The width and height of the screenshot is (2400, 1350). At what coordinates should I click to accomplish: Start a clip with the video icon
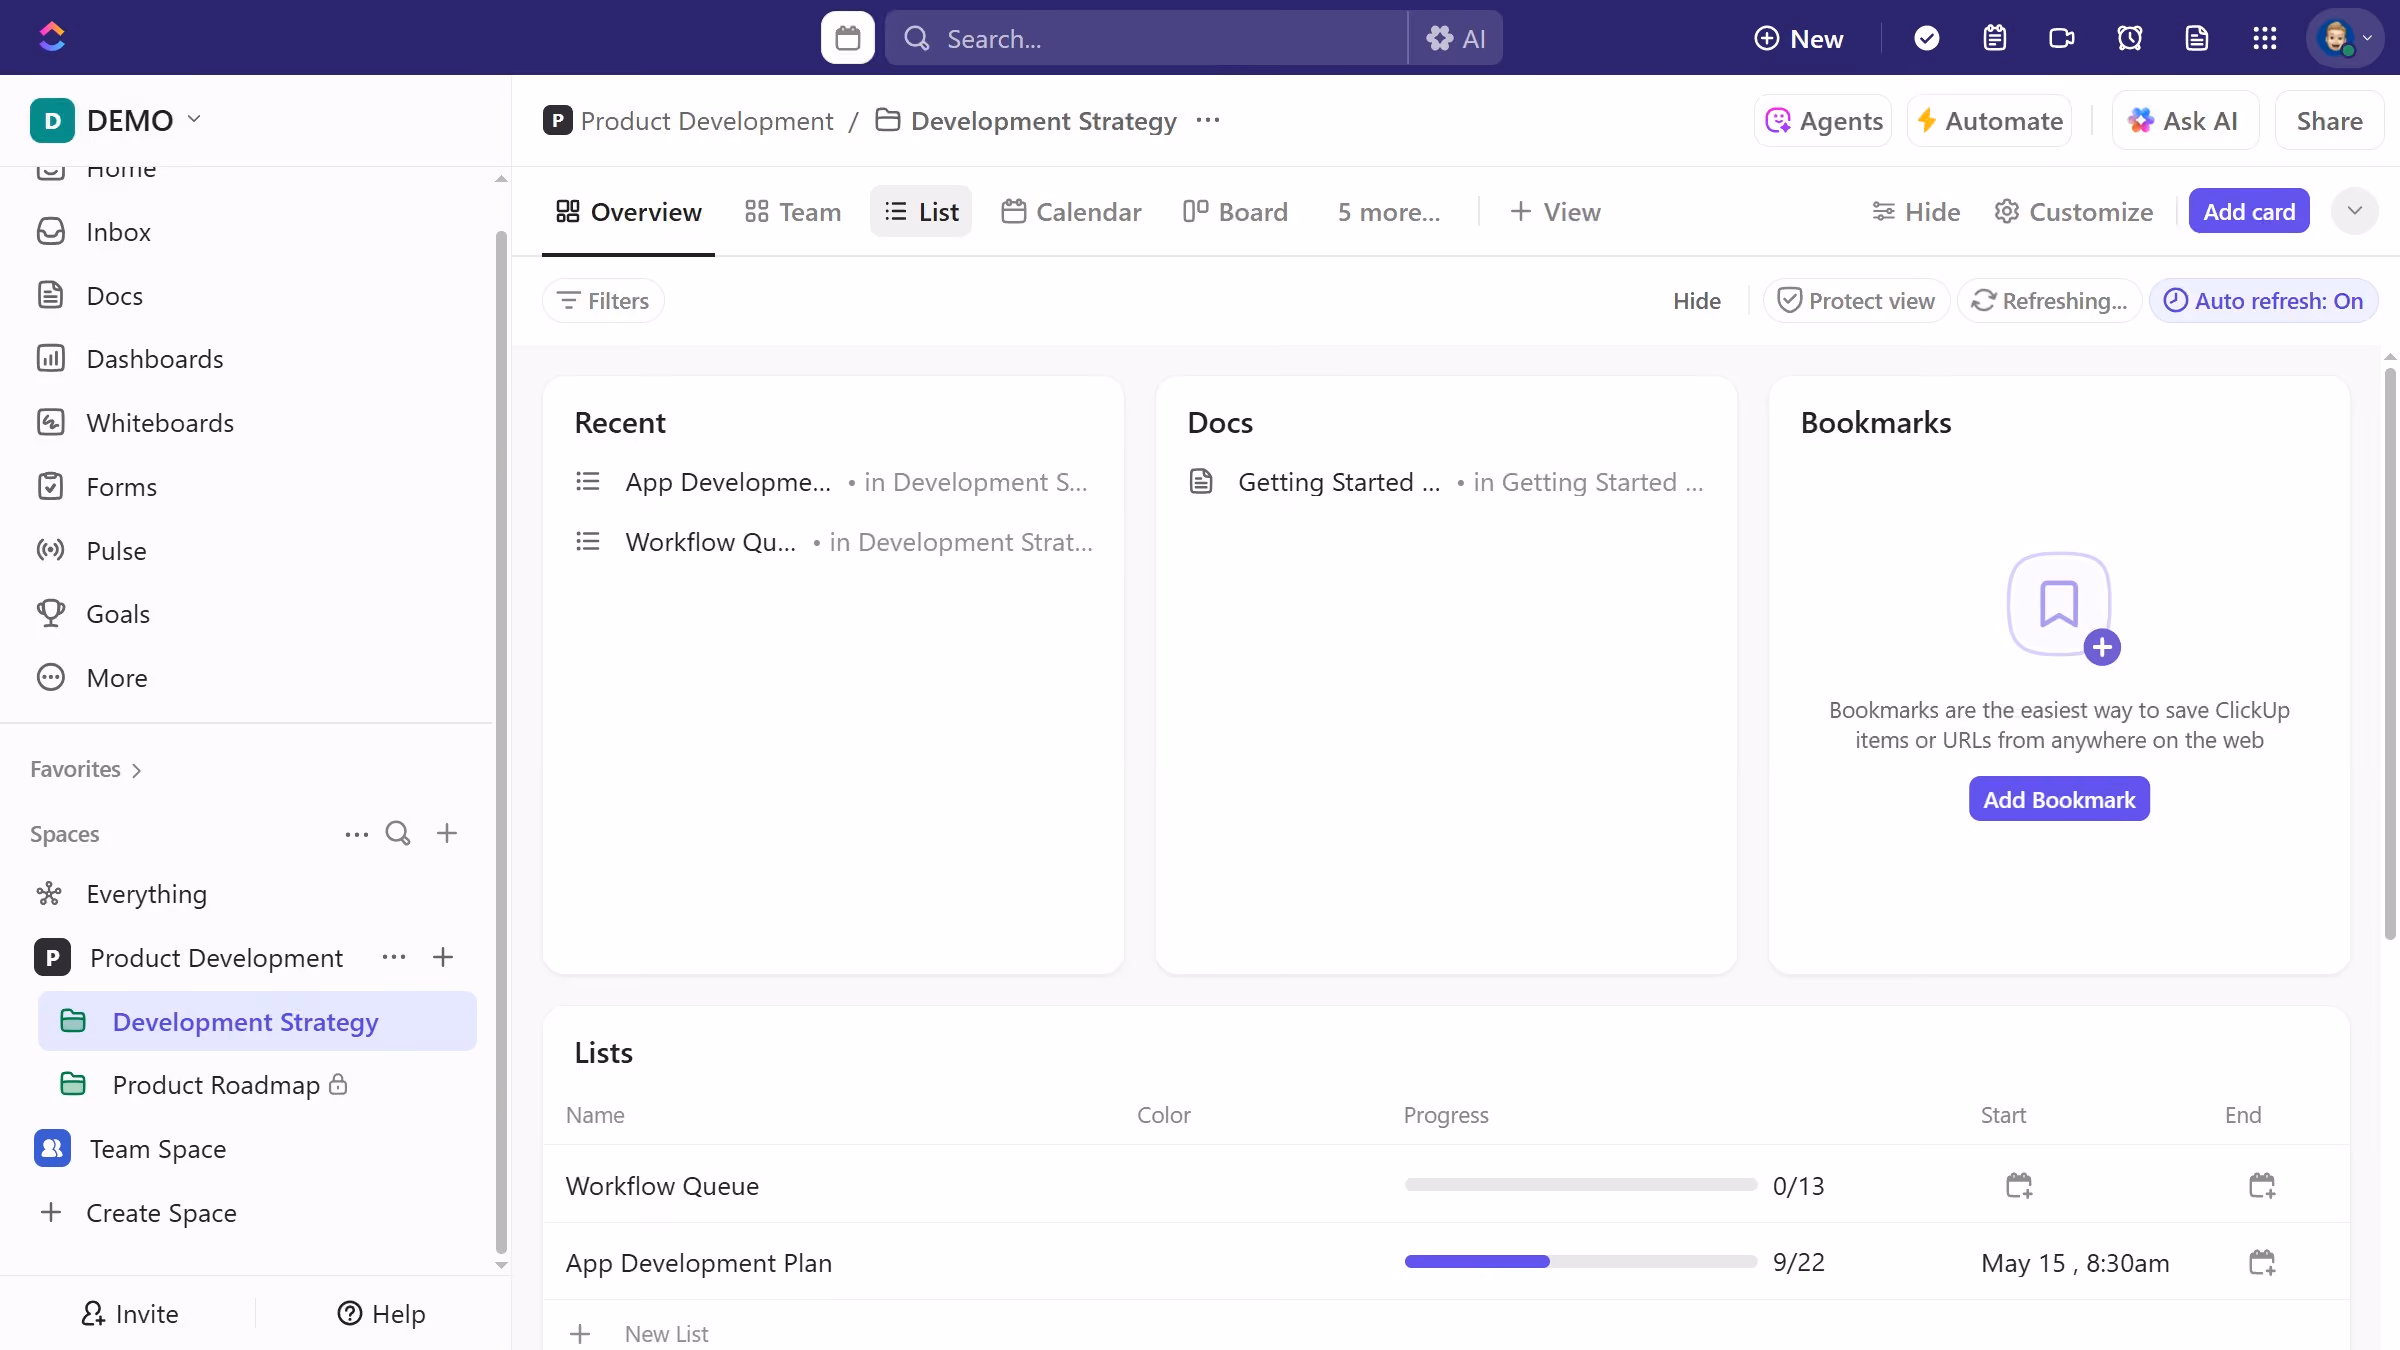pyautogui.click(x=2062, y=38)
